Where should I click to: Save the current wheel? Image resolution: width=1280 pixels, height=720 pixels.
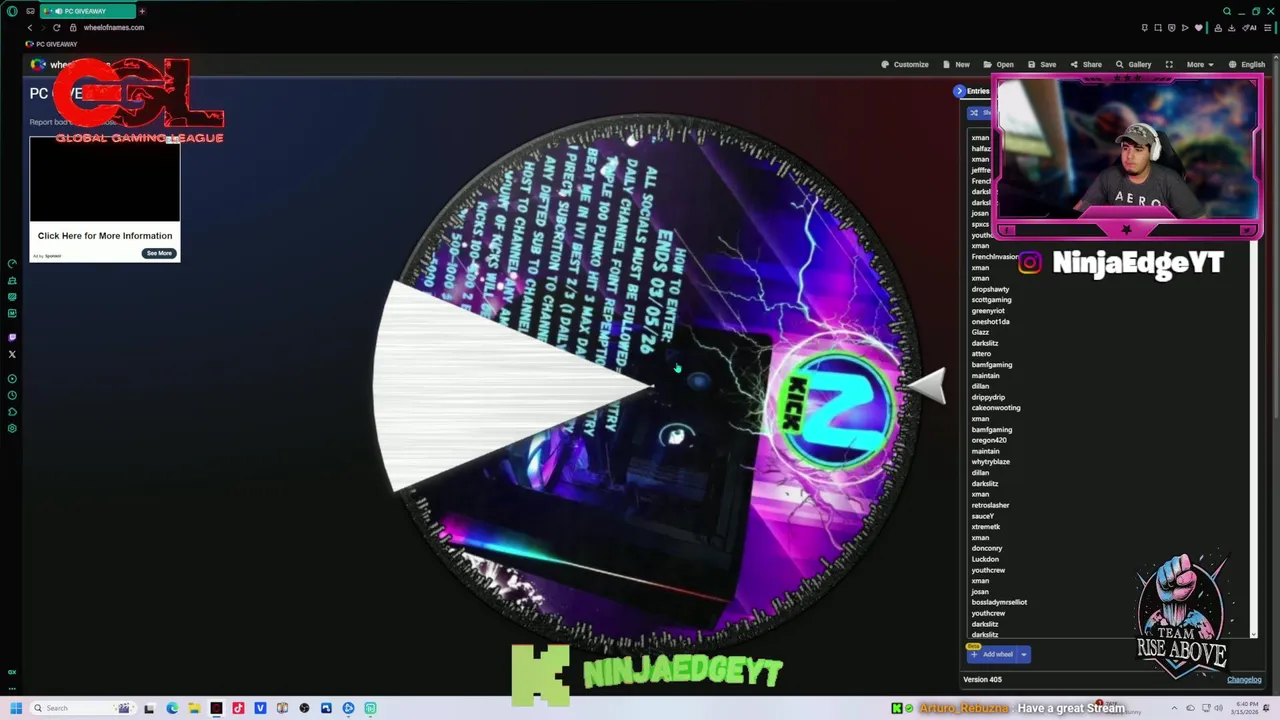1042,64
